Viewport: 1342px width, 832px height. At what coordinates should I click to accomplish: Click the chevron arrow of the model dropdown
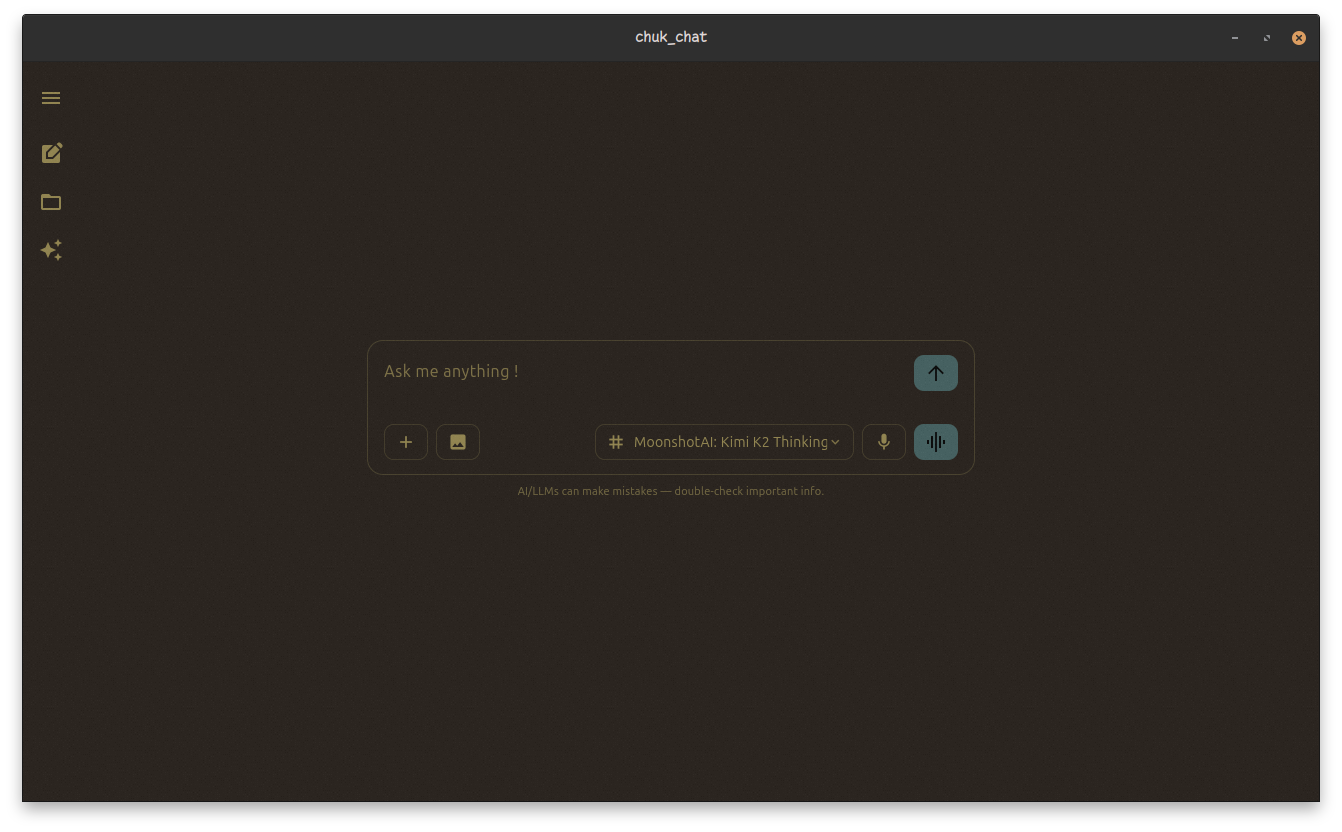pos(836,442)
